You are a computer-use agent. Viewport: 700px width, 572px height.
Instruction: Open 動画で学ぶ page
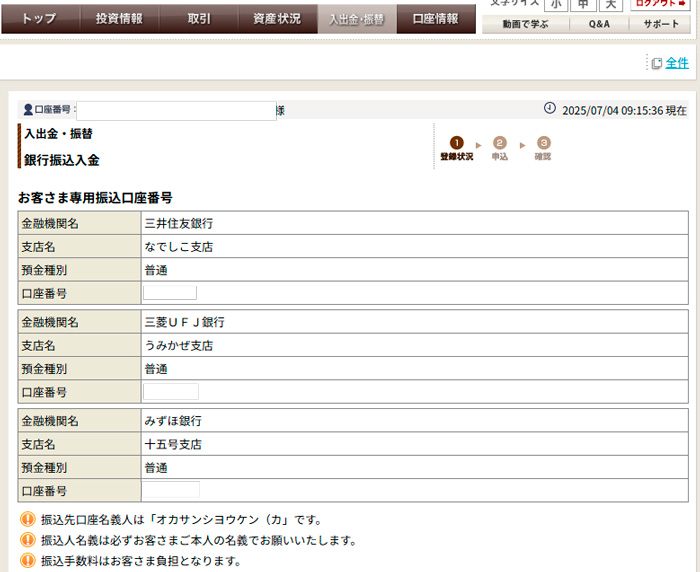click(526, 24)
